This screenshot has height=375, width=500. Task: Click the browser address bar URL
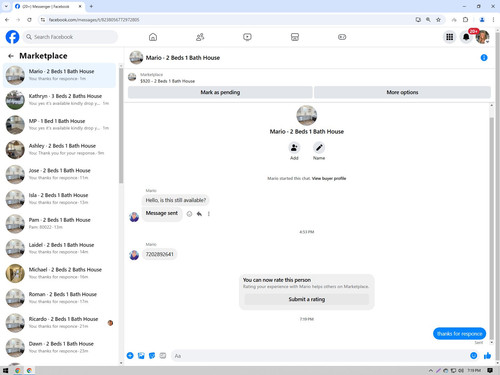point(94,20)
